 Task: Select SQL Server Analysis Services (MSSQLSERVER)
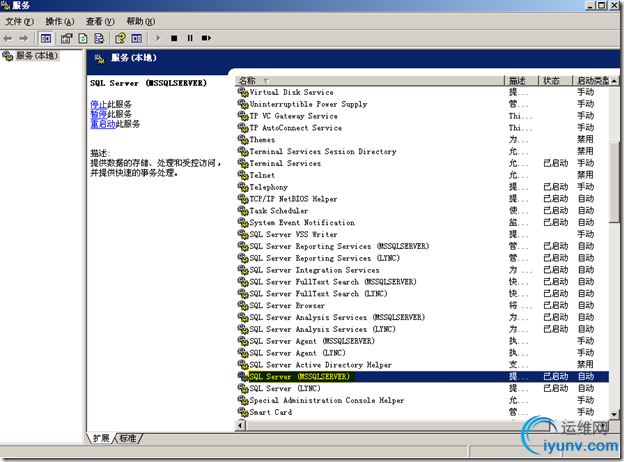click(423, 318)
